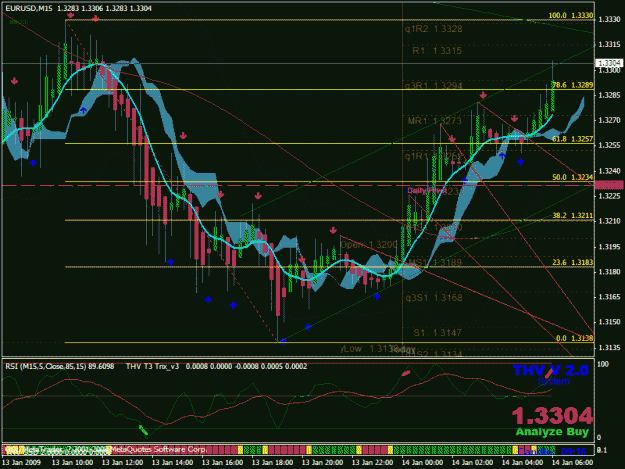Click the 1.3330 price axis value
Image resolution: width=625 pixels, height=469 pixels.
tap(609, 19)
